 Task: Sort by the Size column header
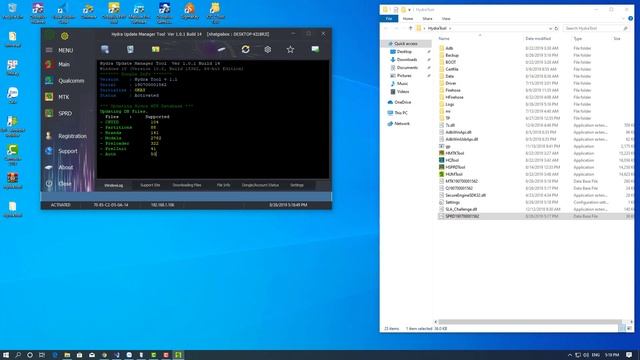(x=617, y=39)
